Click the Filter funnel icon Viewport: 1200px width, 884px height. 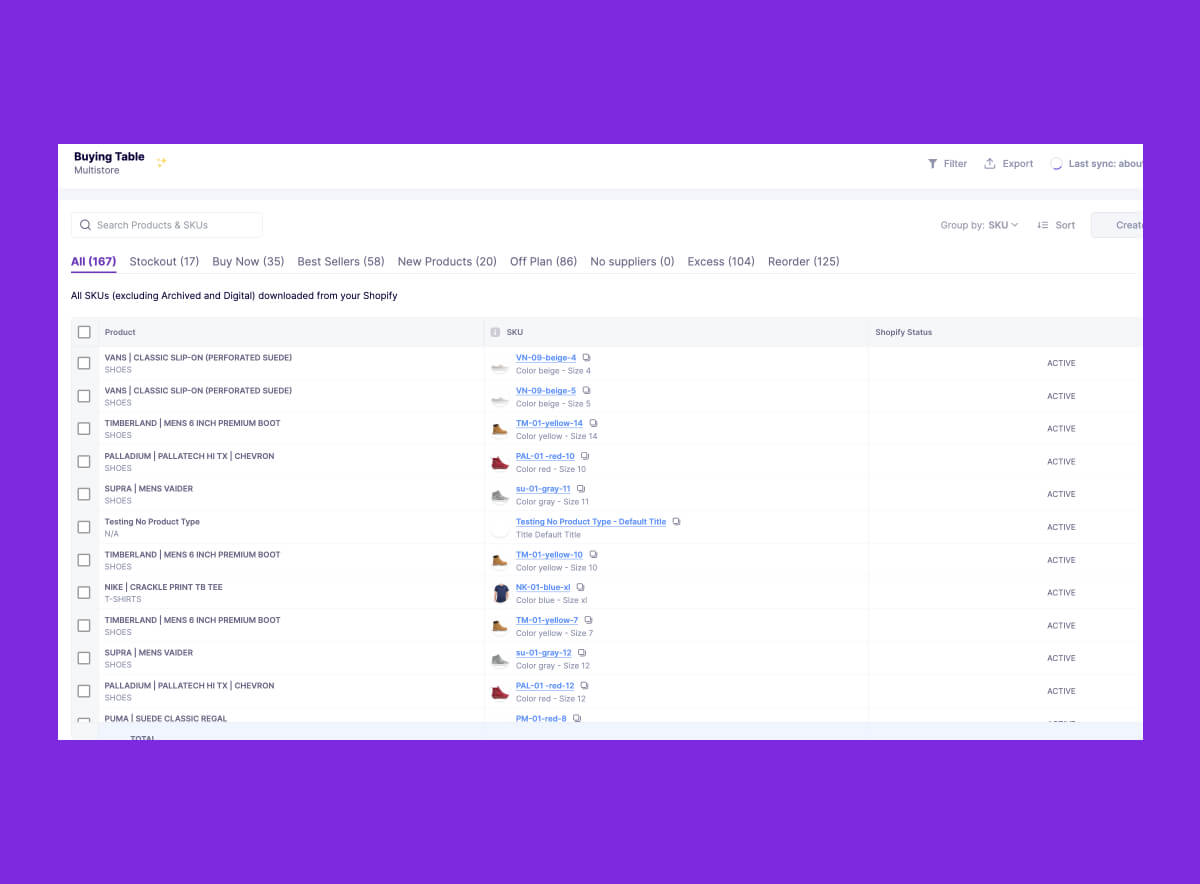932,164
